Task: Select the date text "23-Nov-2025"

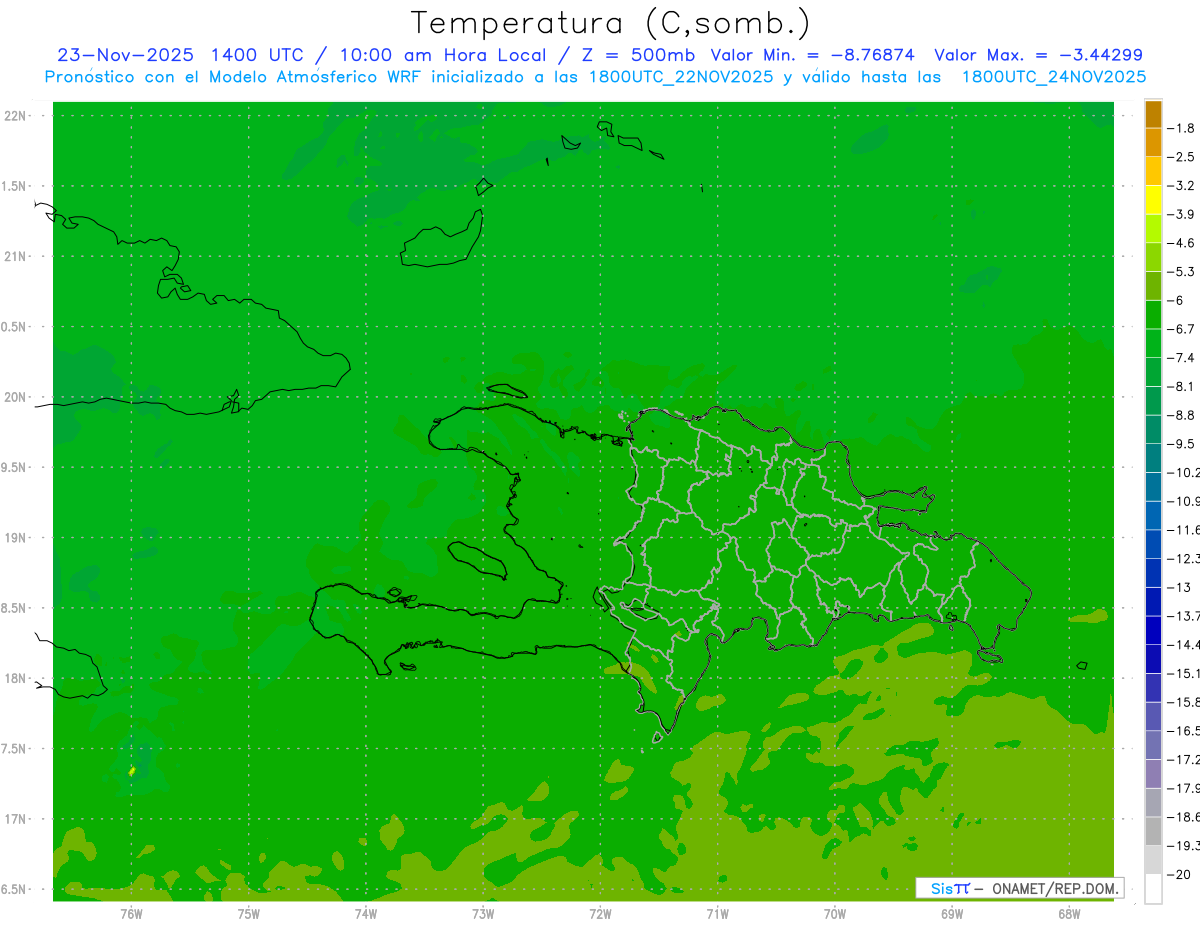Action: point(127,55)
